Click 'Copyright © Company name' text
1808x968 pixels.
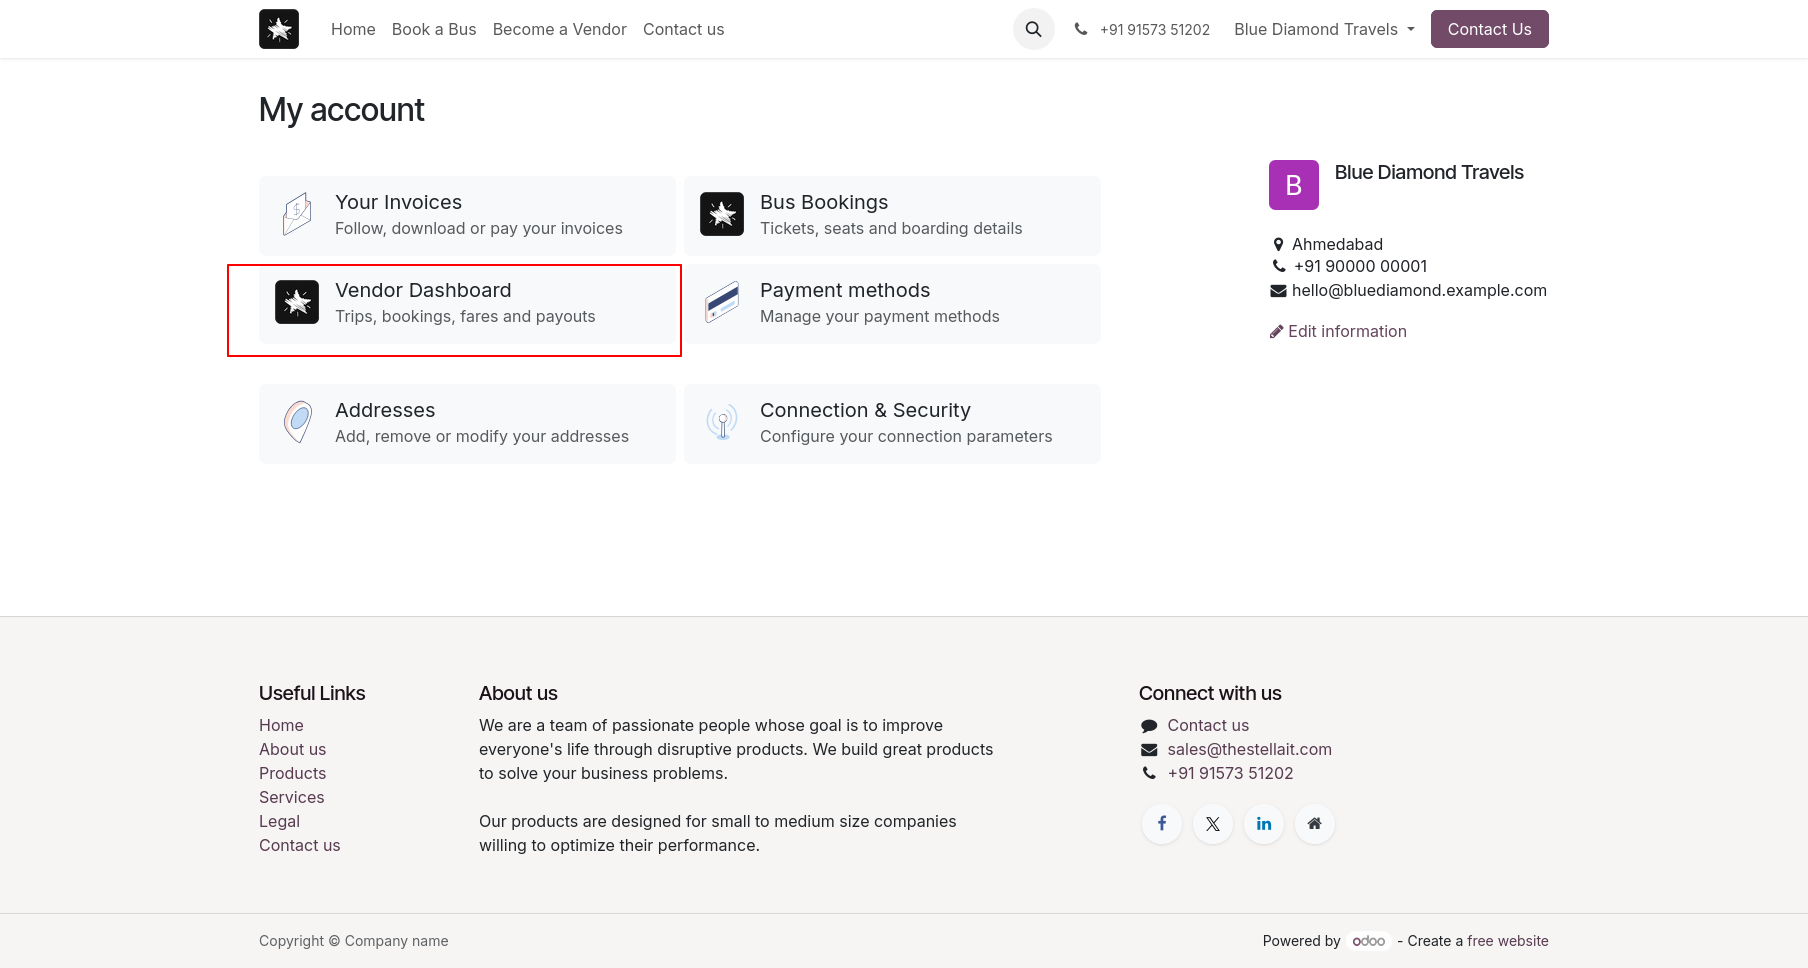(353, 941)
